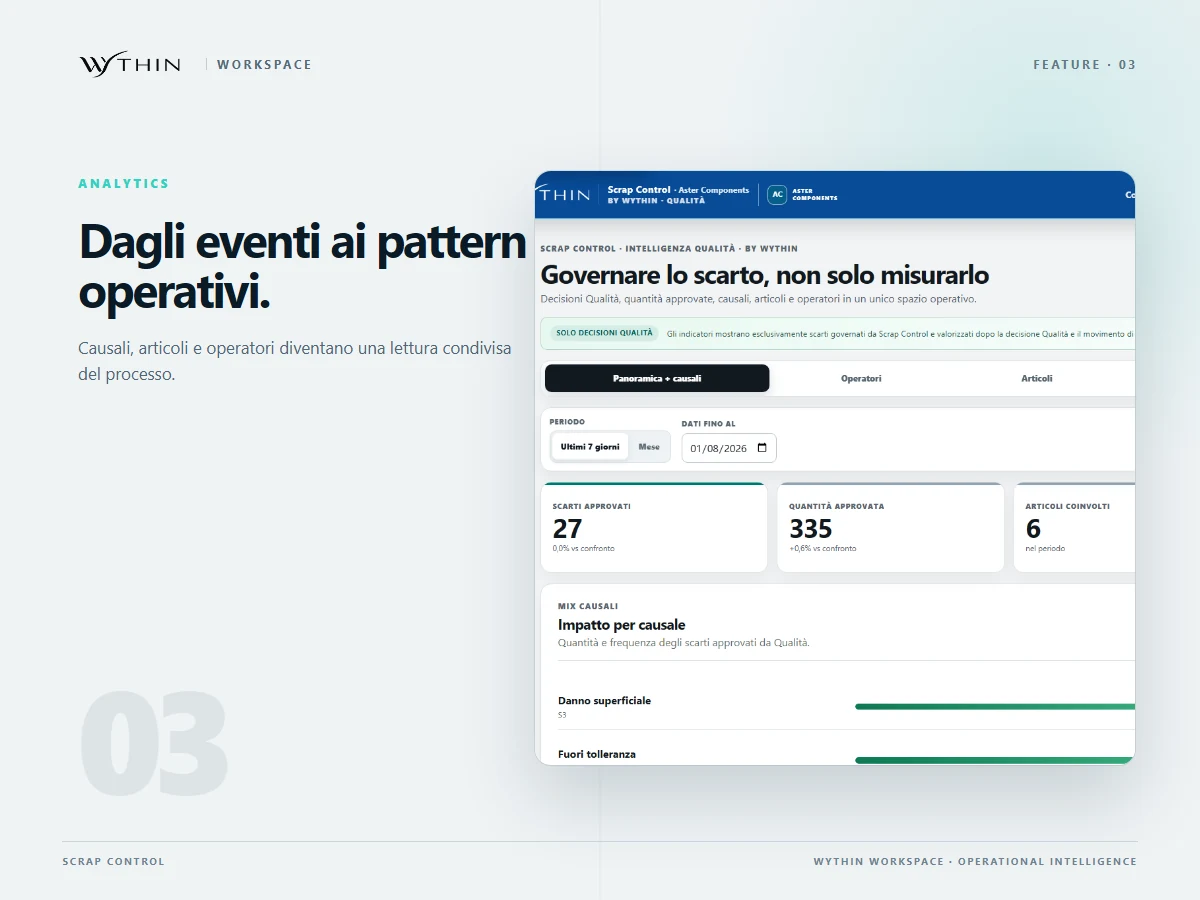Click the SCRAP CONTROL footer text
Image resolution: width=1200 pixels, height=900 pixels.
[x=113, y=862]
